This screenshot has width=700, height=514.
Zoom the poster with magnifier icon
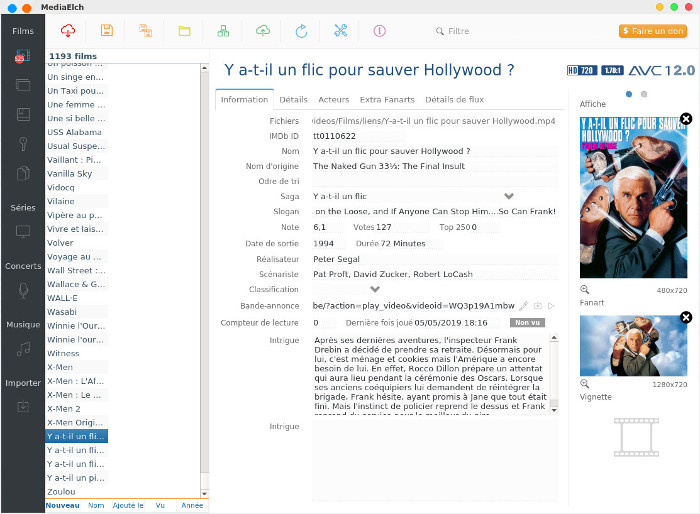tap(584, 289)
